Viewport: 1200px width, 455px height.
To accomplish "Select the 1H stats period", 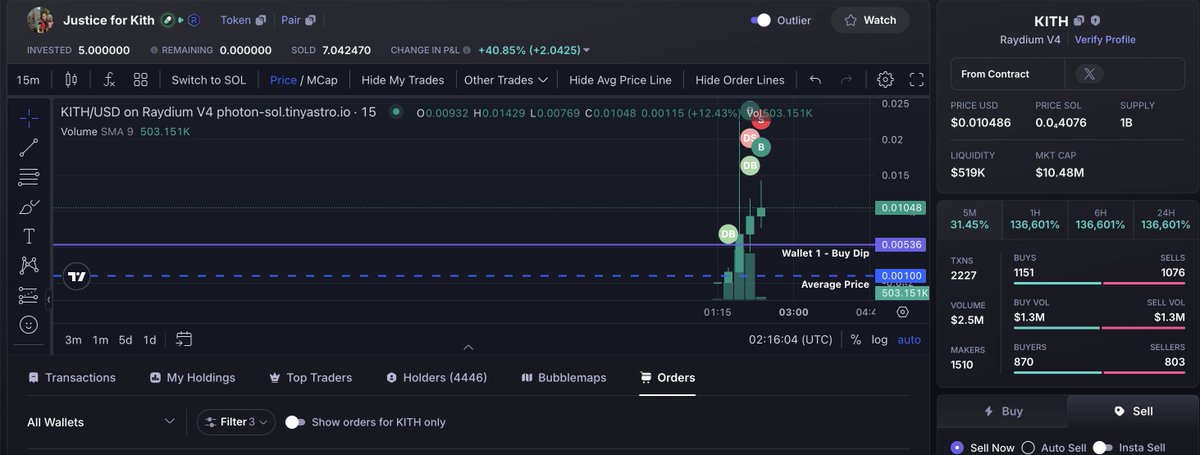I will point(1036,218).
